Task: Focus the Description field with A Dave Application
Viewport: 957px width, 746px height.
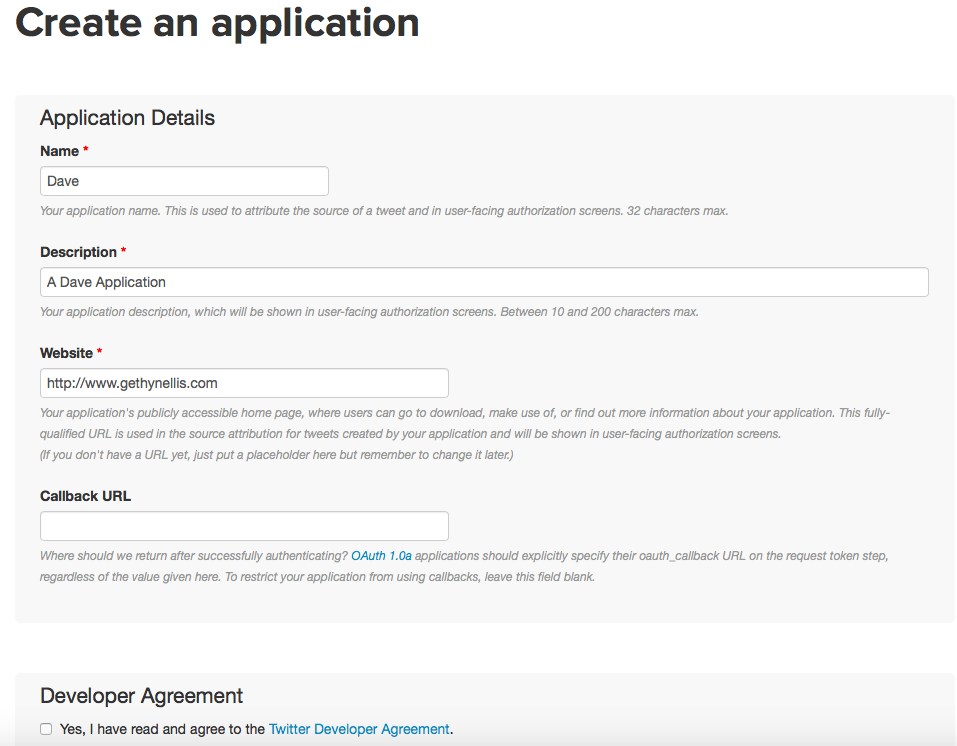Action: [484, 282]
